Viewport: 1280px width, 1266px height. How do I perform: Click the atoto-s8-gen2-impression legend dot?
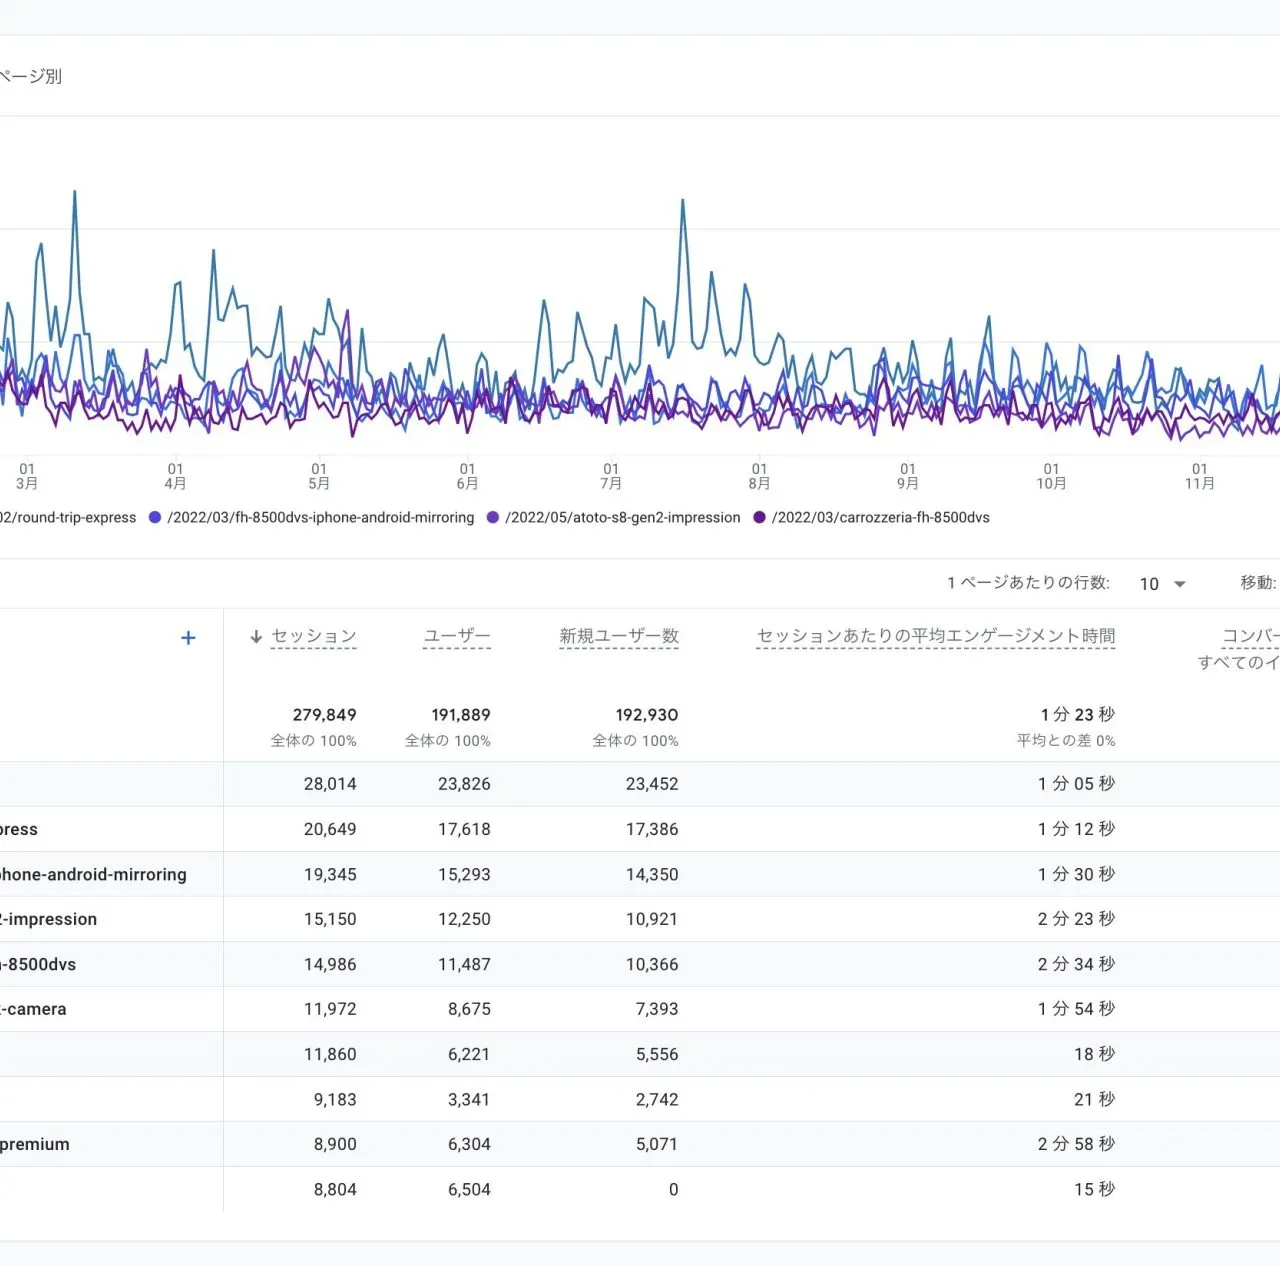(x=493, y=517)
